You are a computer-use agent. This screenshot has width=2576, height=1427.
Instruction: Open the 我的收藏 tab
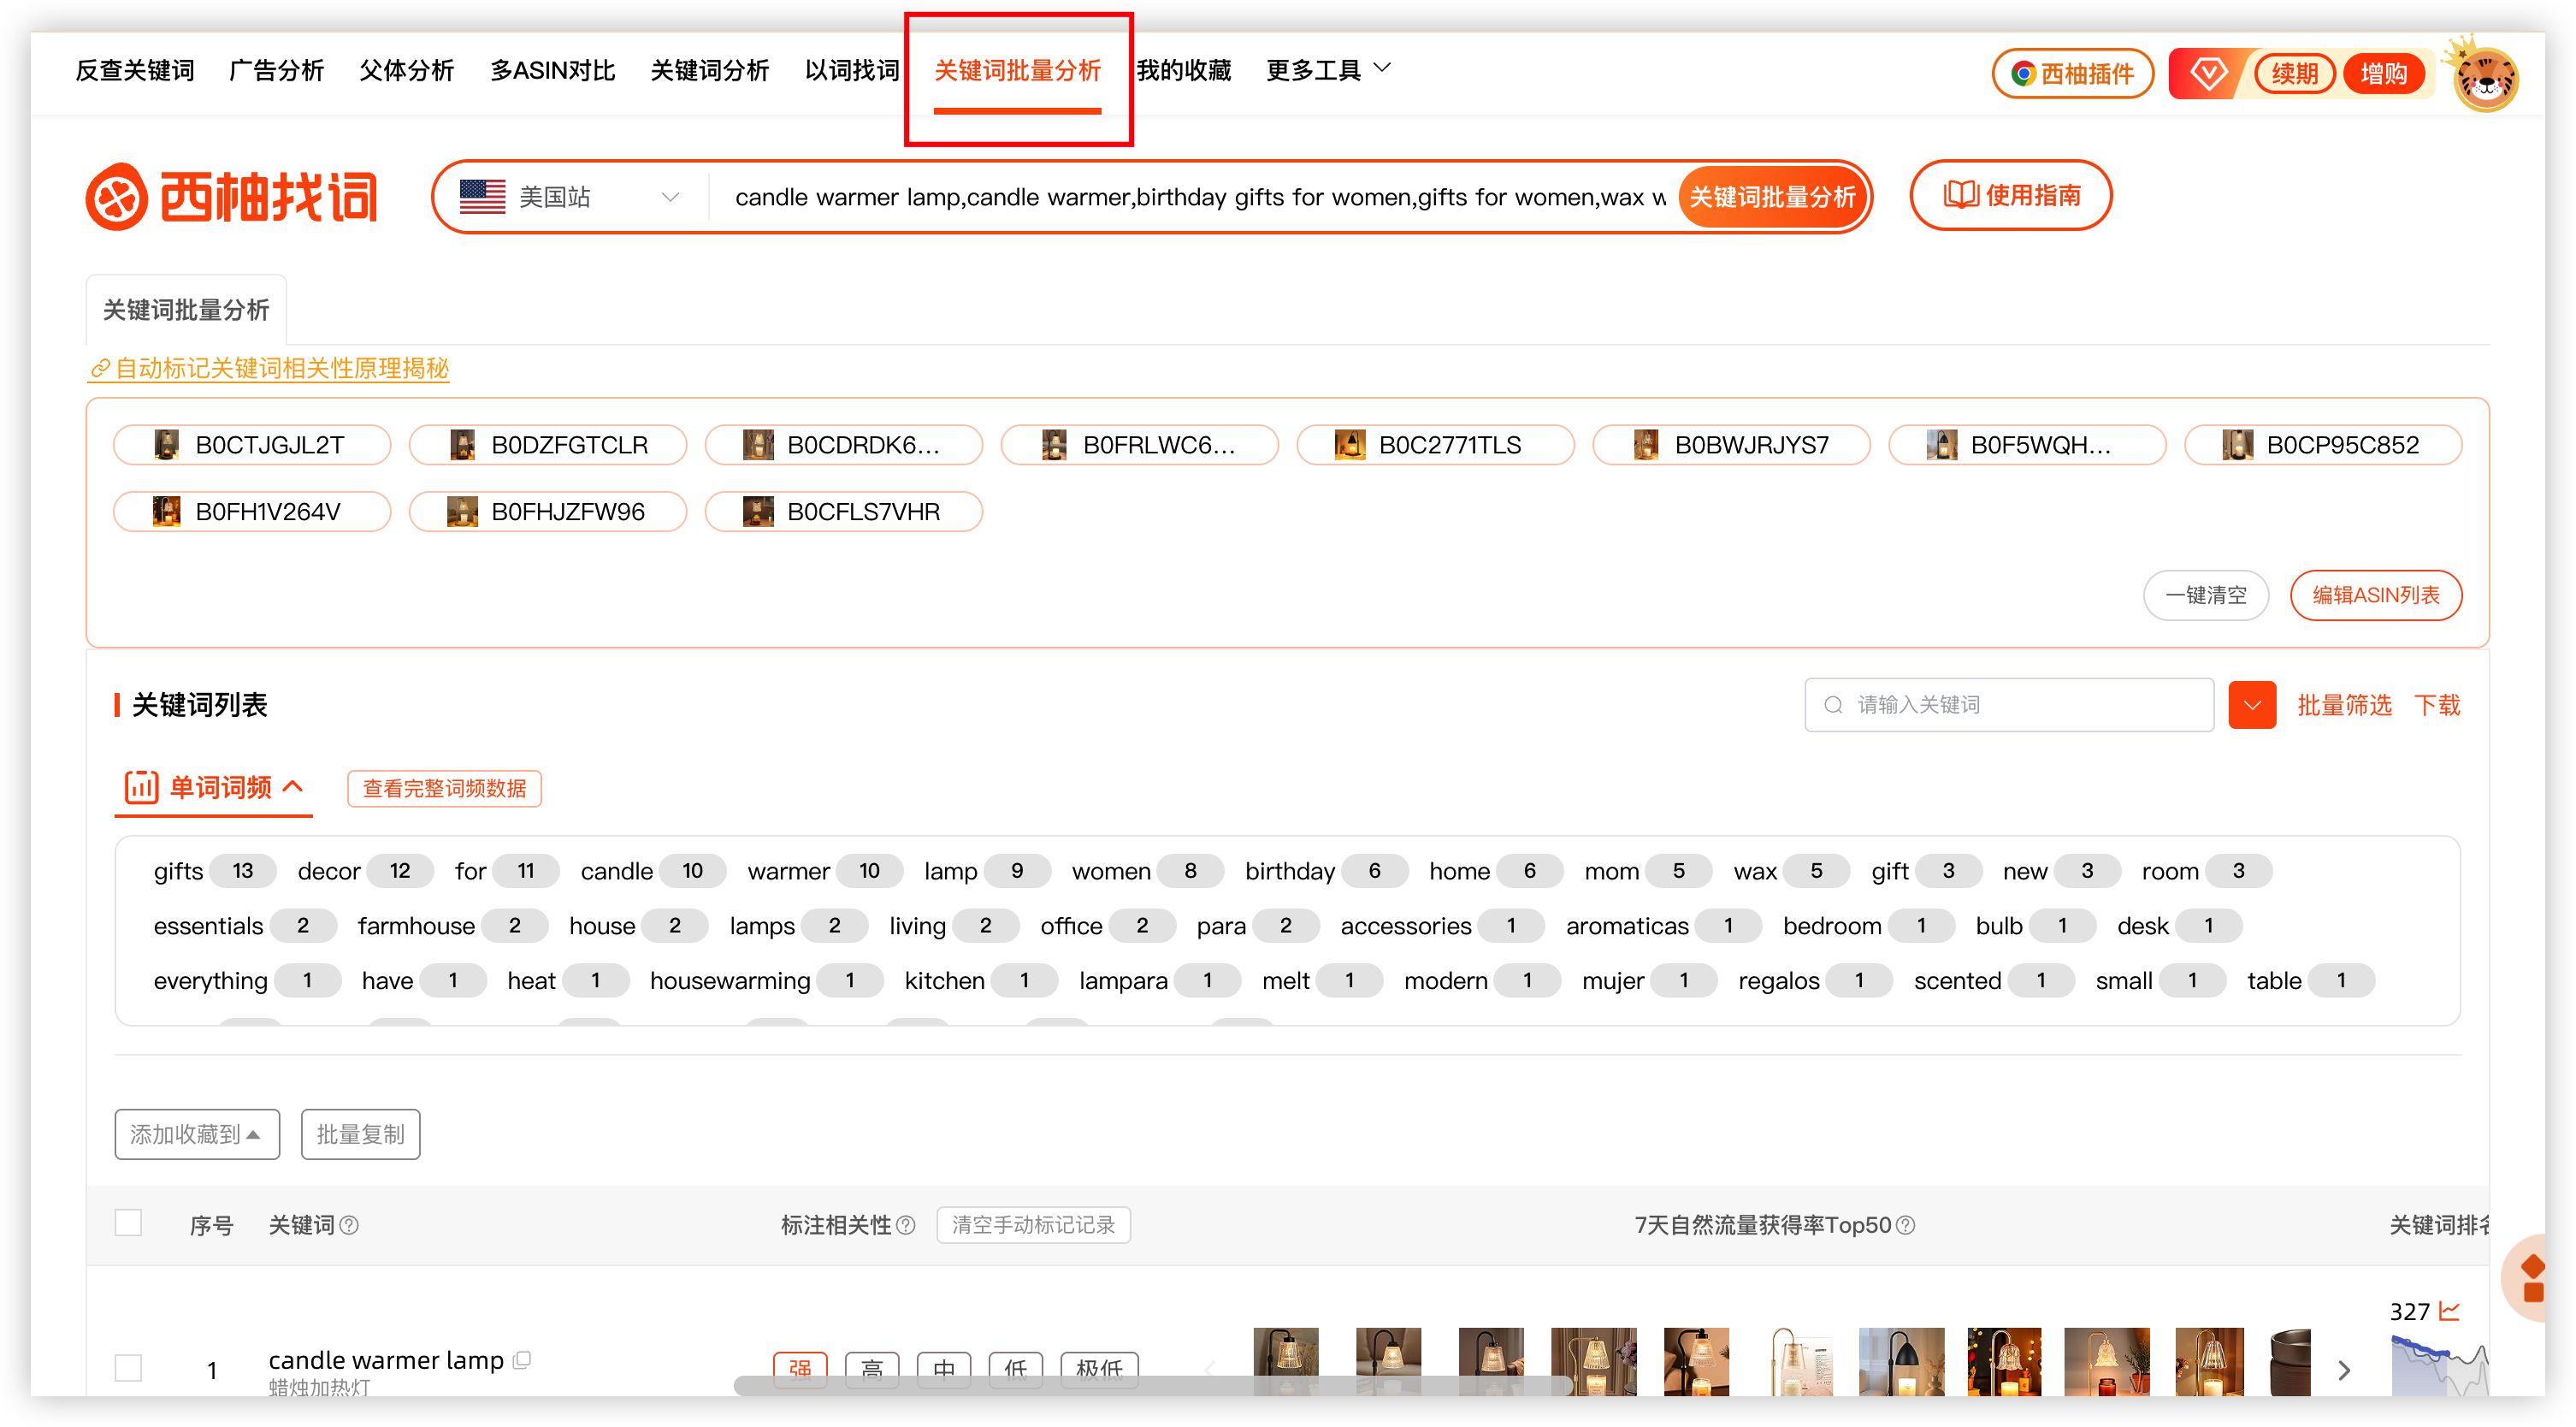tap(1183, 70)
